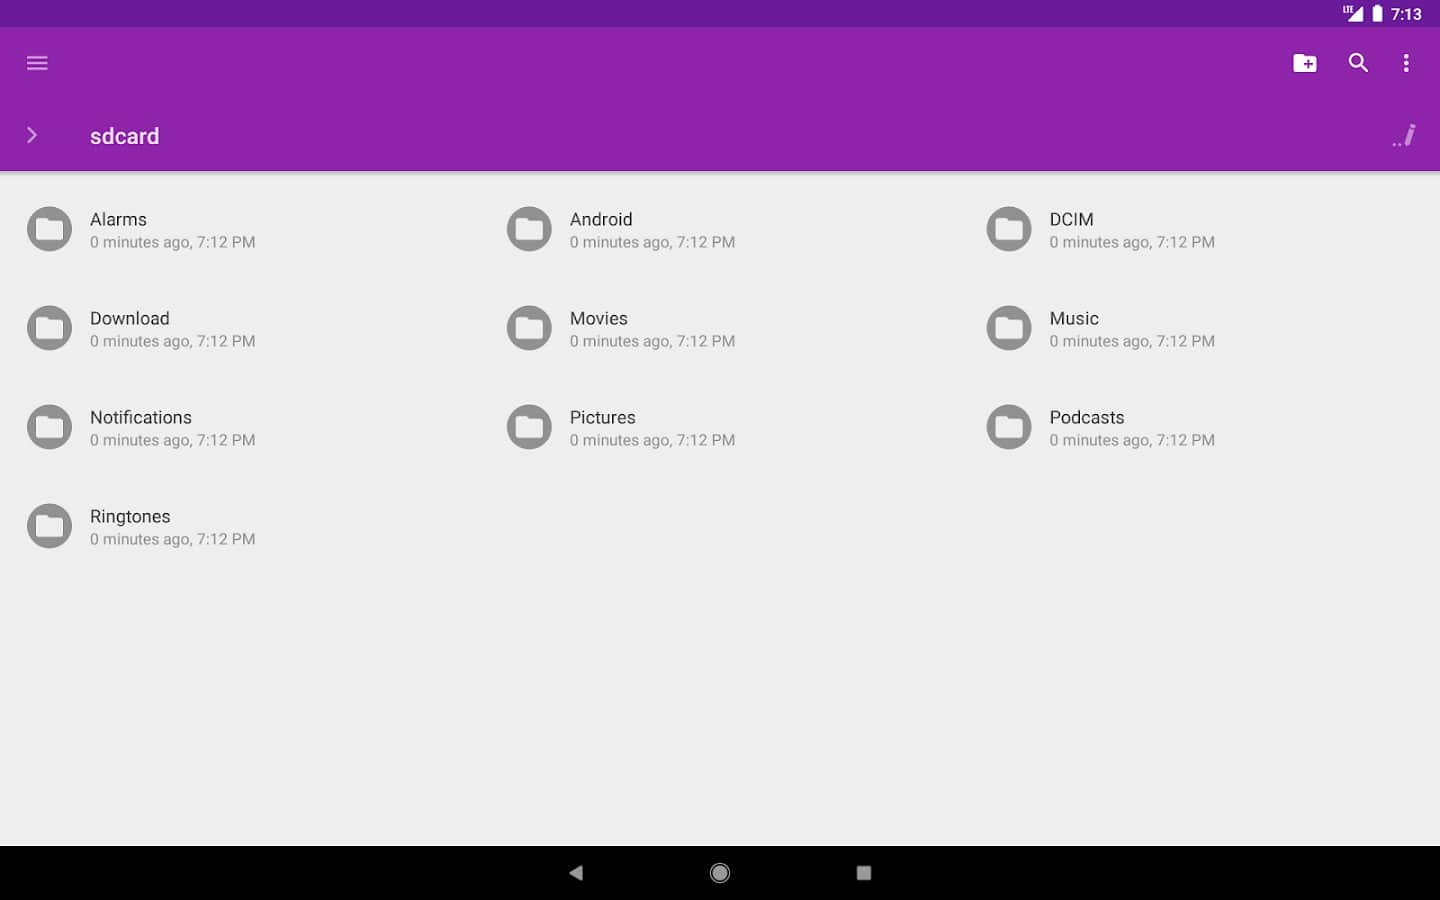Tap the Android home button
This screenshot has width=1440, height=900.
(x=720, y=873)
